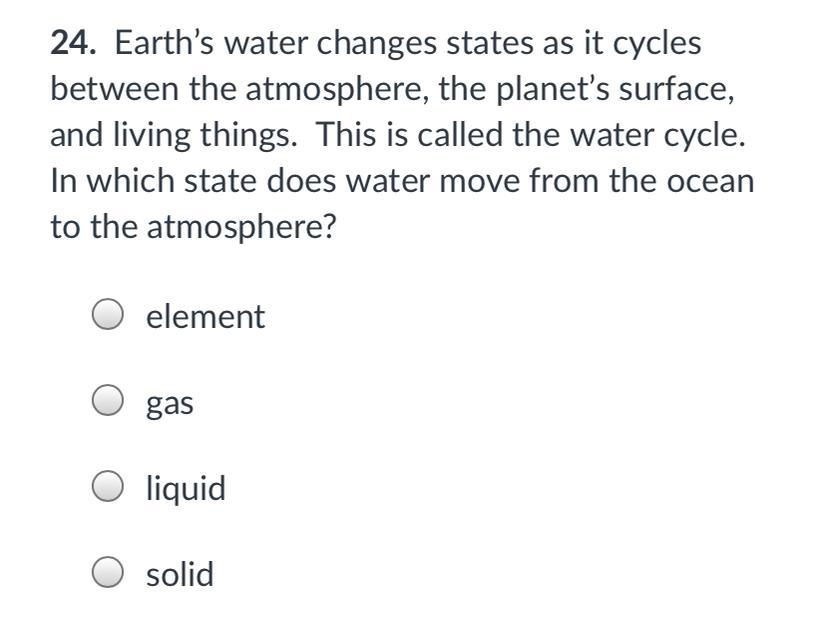Click the word "atmosphere?" ending the question

pyautogui.click(x=241, y=228)
